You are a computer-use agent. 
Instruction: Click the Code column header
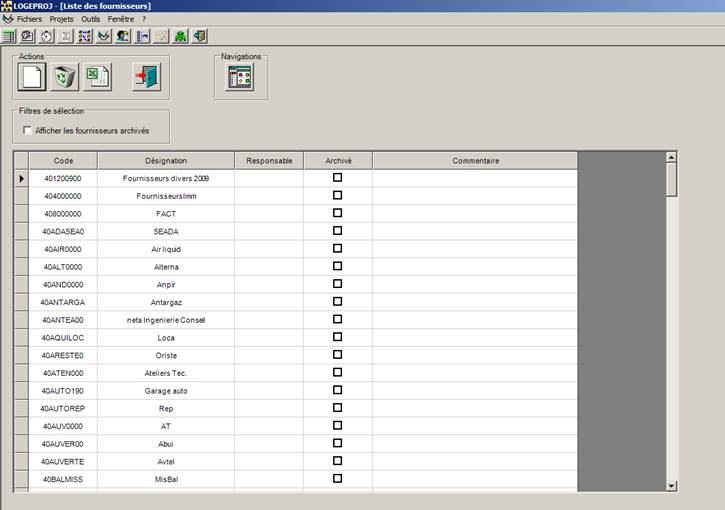(63, 161)
